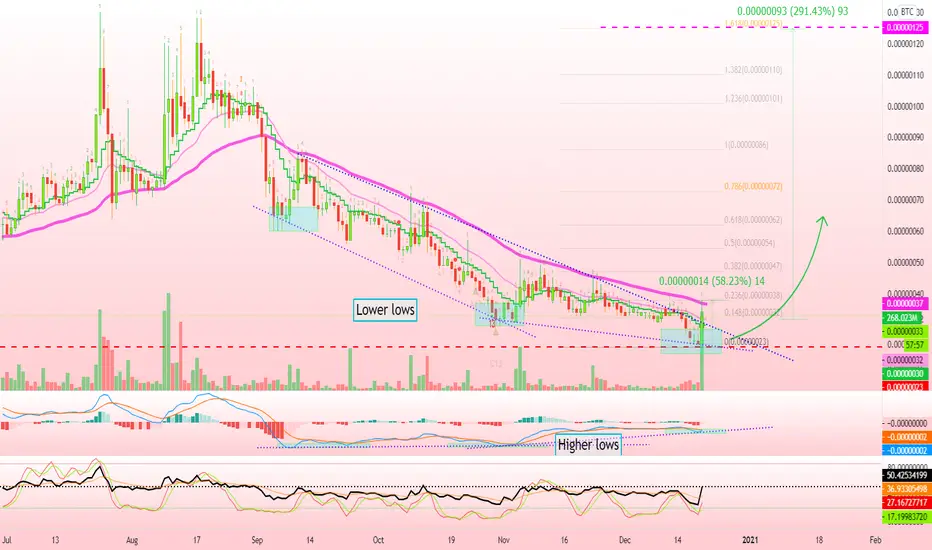Click the 1(0.00000086) Fibonacci level label

click(x=746, y=144)
